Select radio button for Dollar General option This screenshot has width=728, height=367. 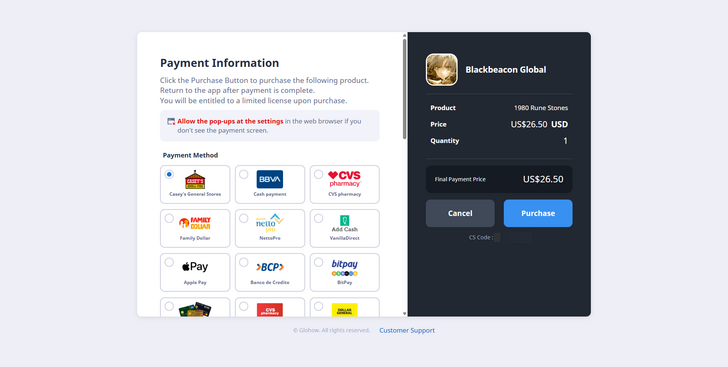tap(318, 306)
